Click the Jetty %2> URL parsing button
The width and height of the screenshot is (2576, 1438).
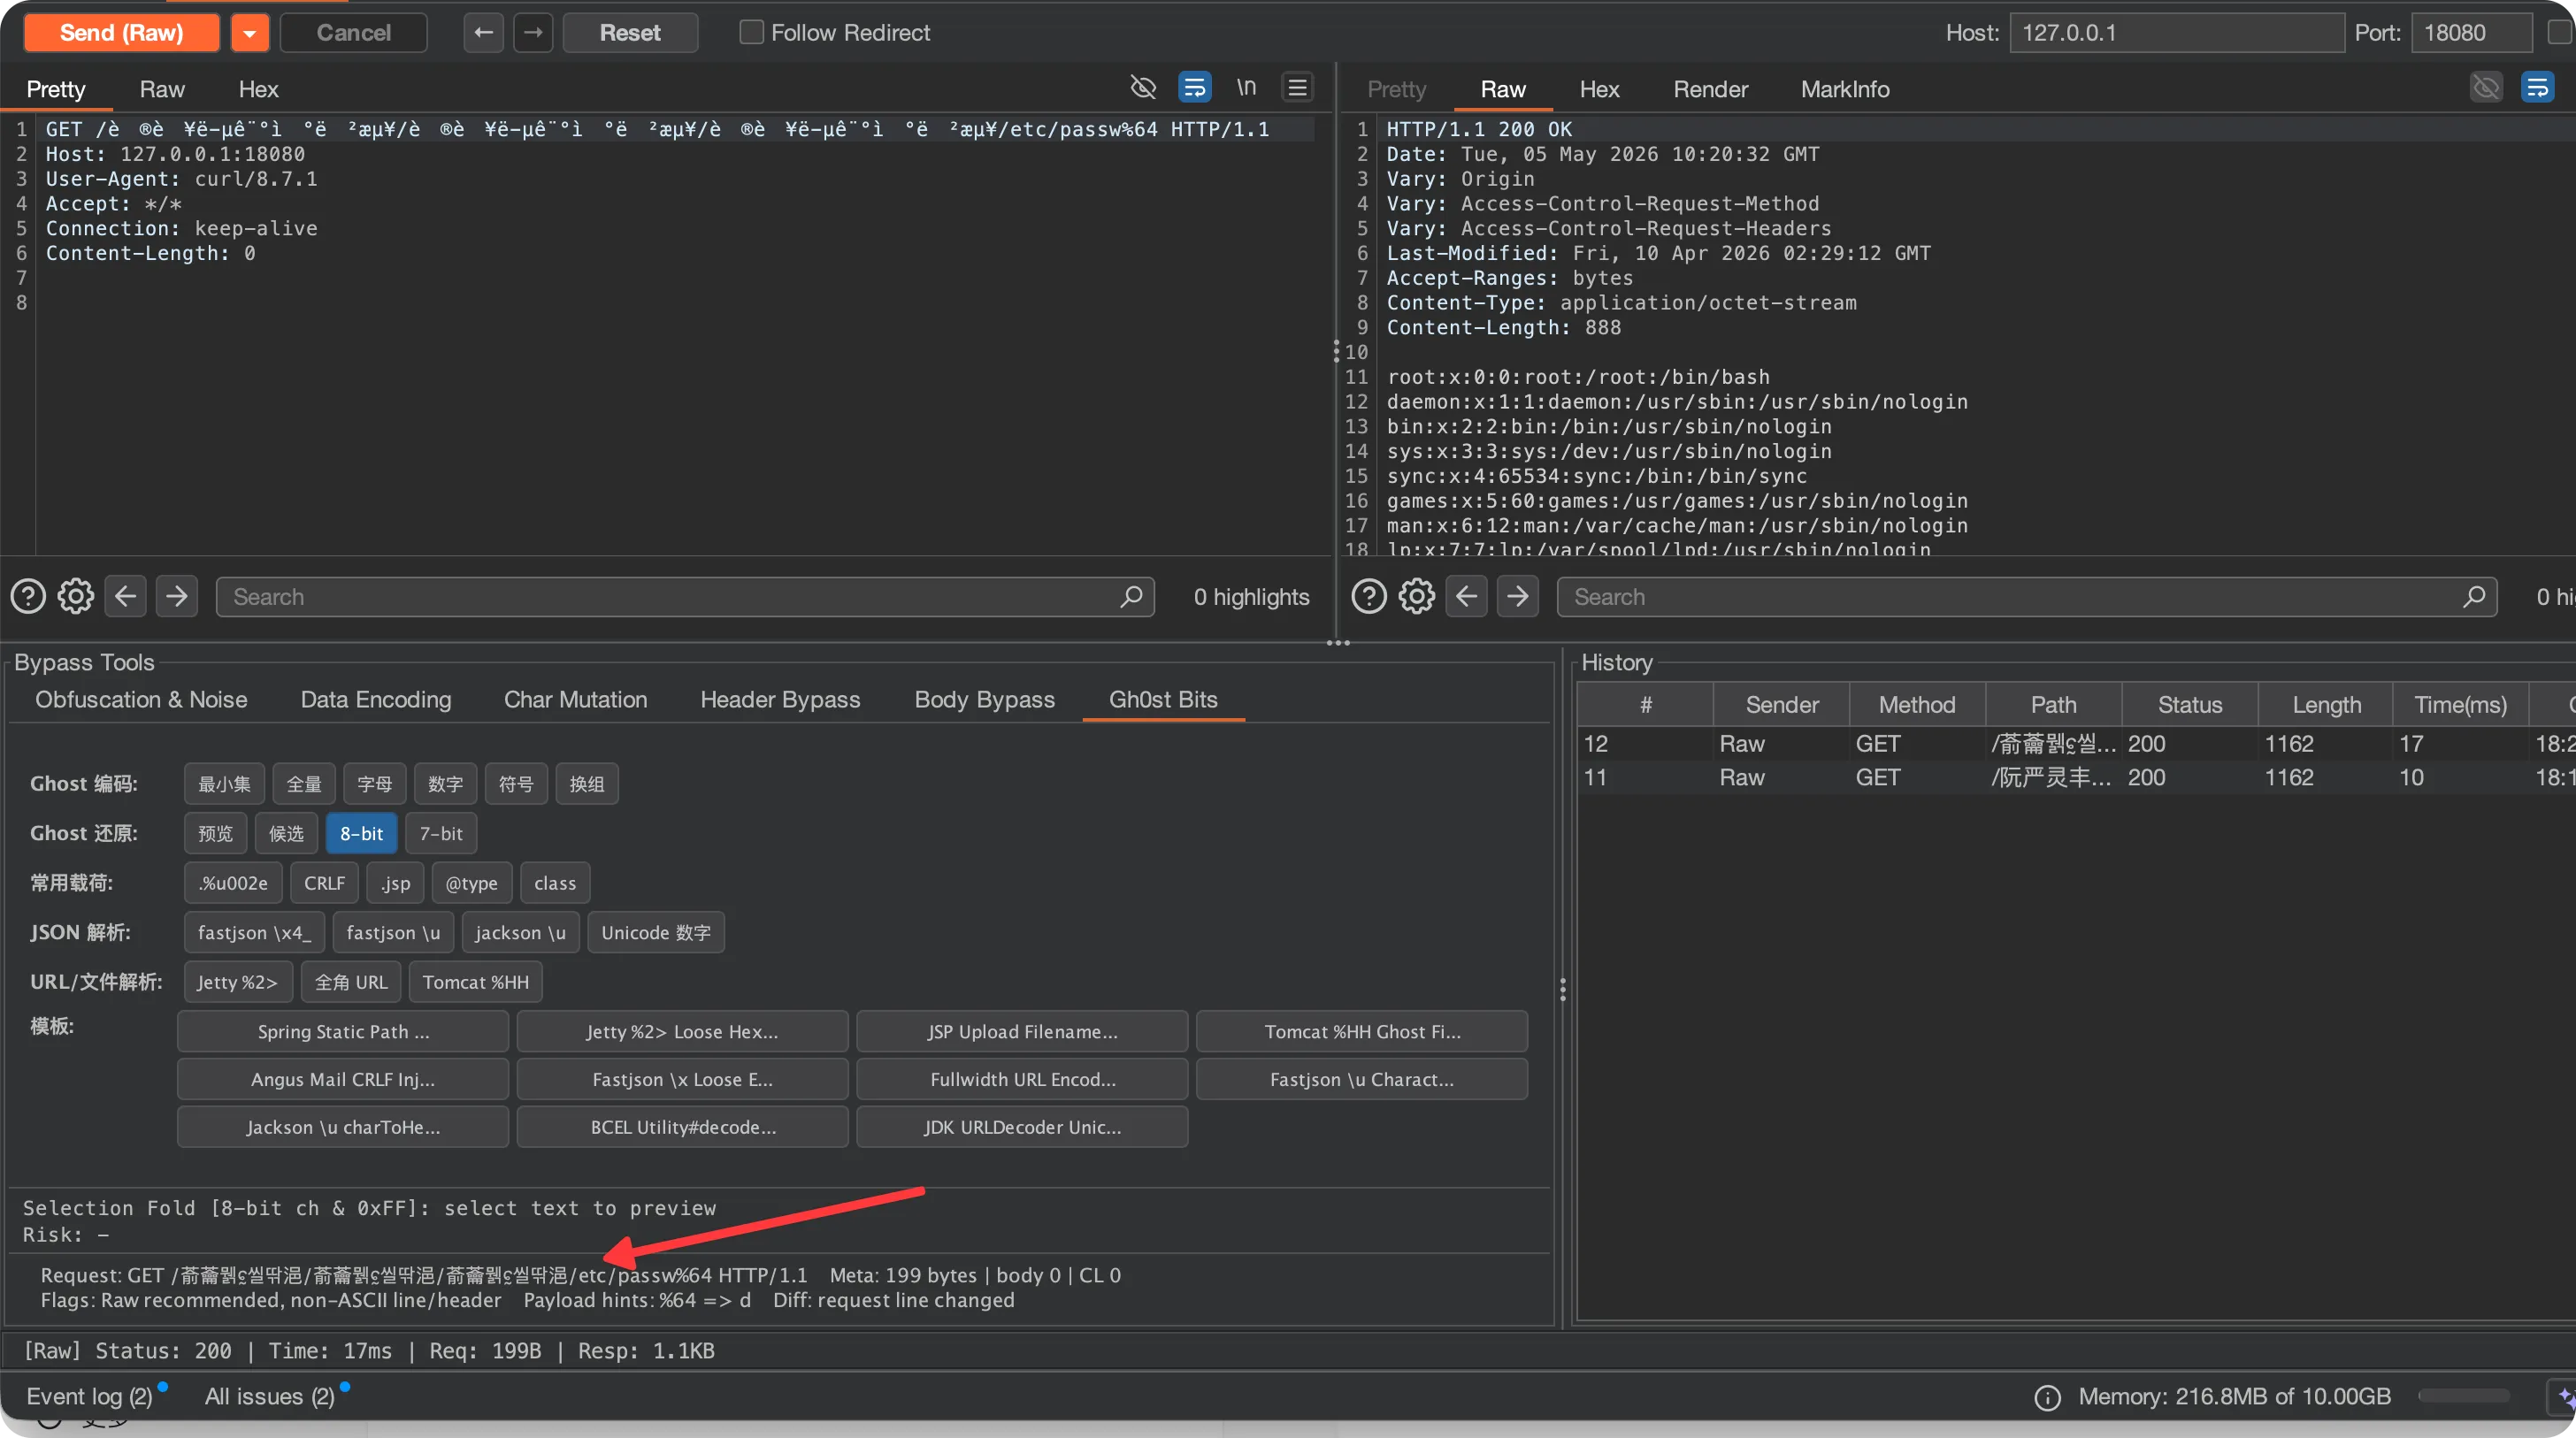click(x=238, y=981)
